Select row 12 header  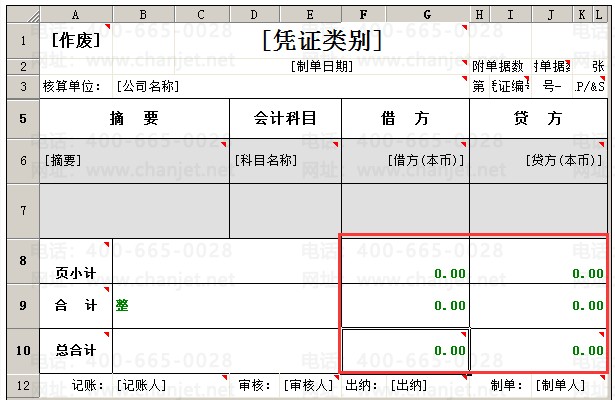coord(23,385)
